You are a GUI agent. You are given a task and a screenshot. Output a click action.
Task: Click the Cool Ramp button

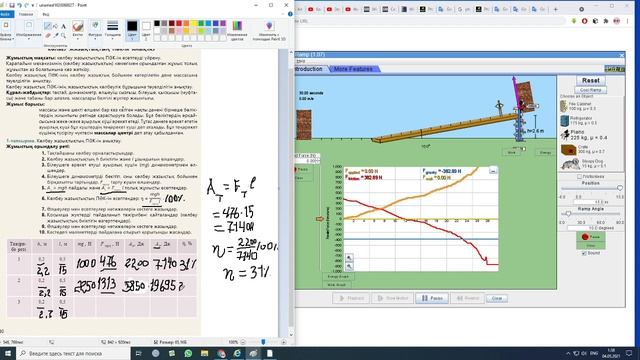pos(590,90)
